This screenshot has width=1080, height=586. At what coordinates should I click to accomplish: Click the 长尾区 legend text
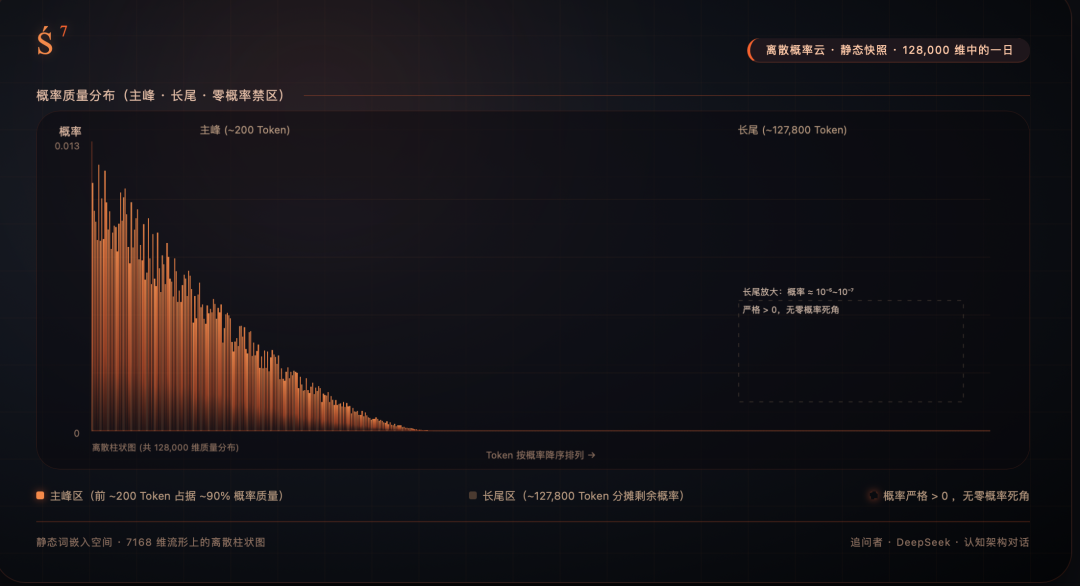click(583, 496)
